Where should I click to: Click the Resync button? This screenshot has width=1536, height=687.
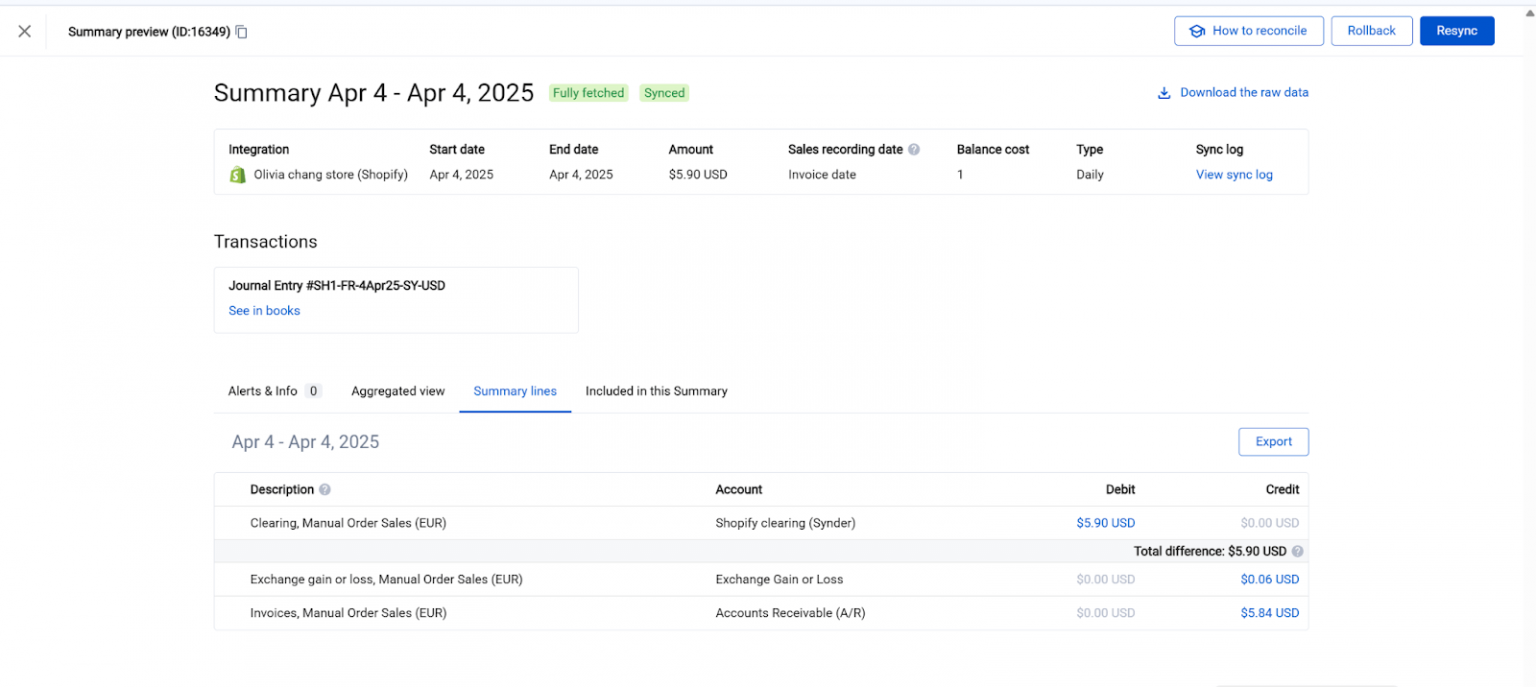click(1457, 31)
